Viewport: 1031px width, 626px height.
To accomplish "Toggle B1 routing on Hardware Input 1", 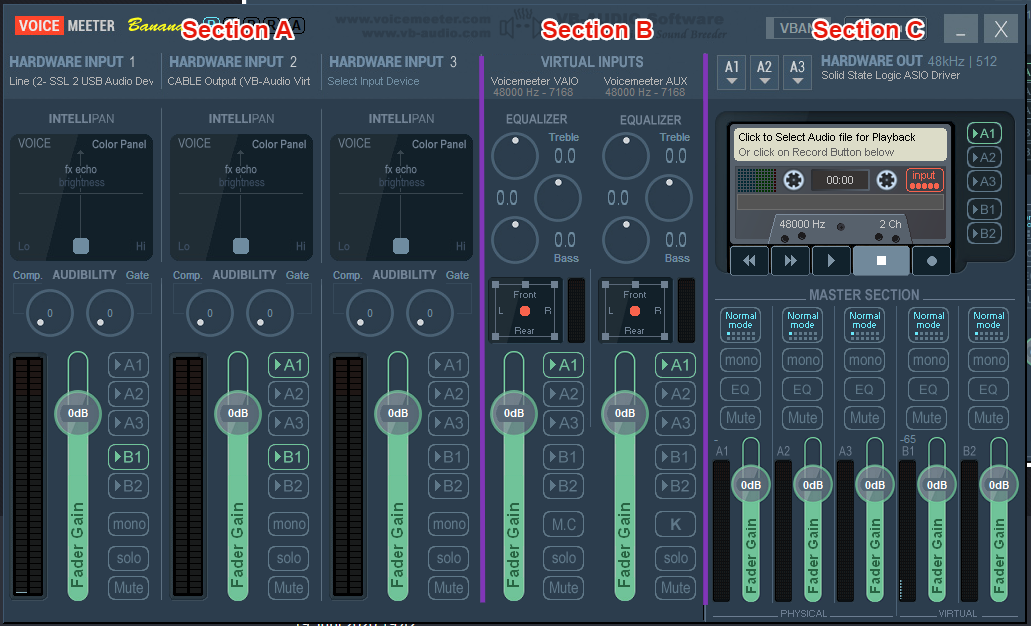I will 128,457.
